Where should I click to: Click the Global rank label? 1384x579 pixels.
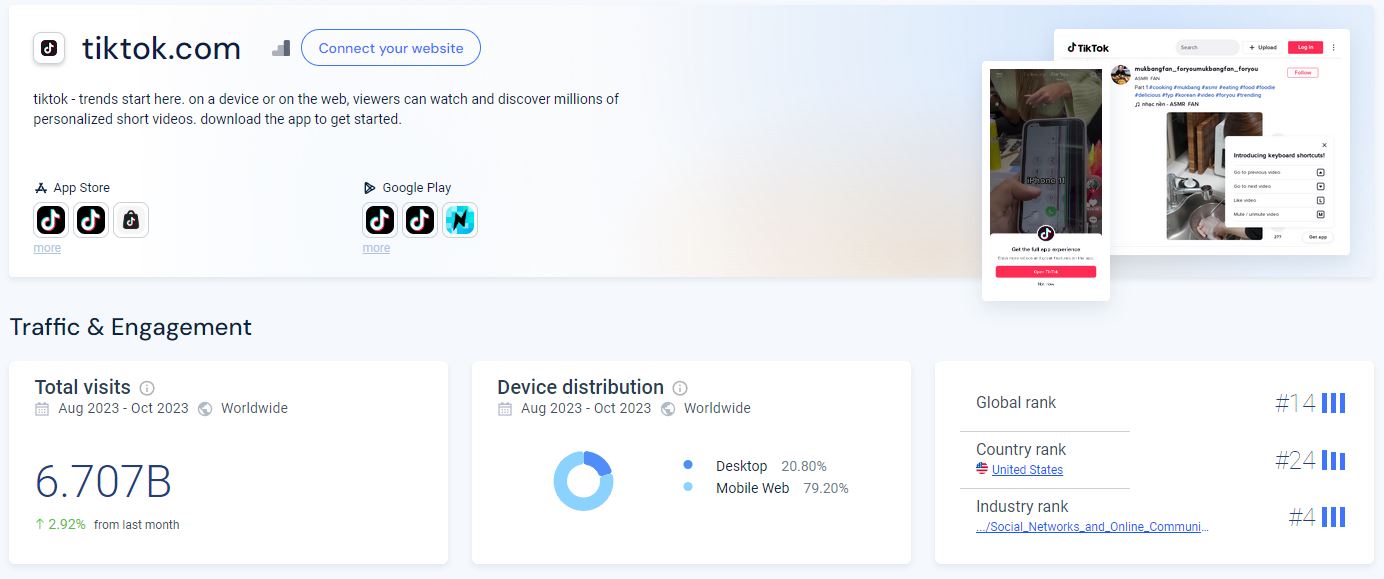pos(1016,402)
